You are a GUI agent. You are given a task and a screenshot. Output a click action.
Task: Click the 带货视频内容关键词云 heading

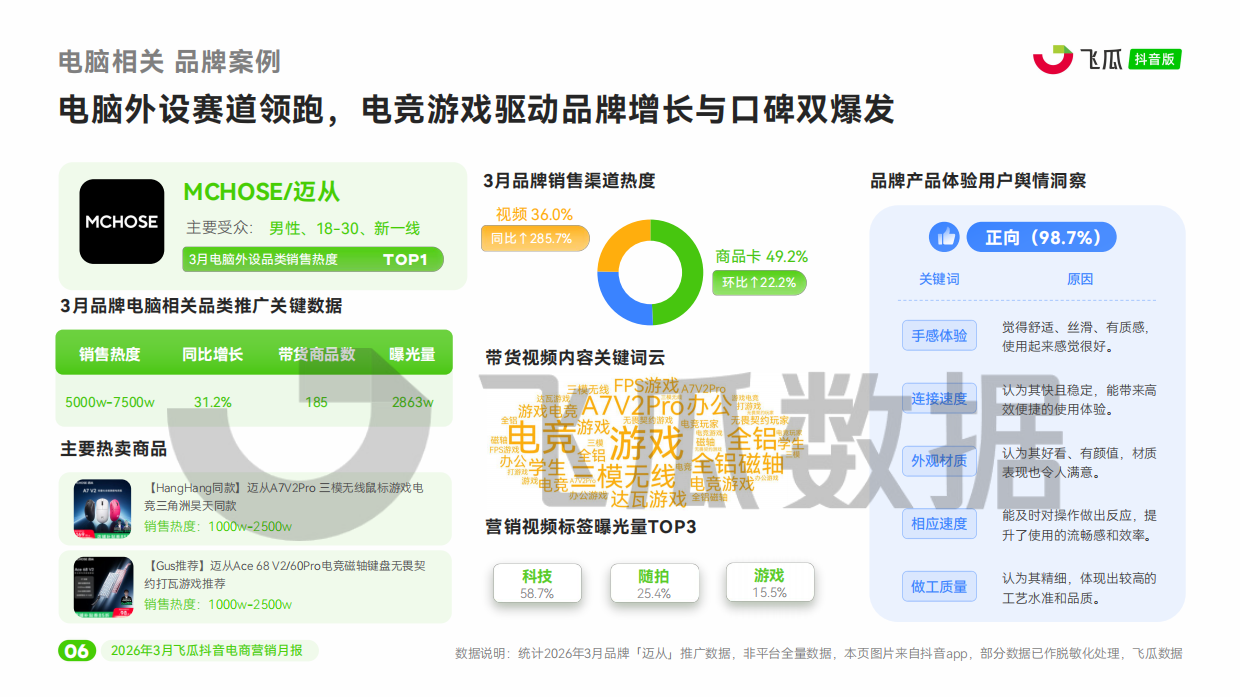point(575,357)
